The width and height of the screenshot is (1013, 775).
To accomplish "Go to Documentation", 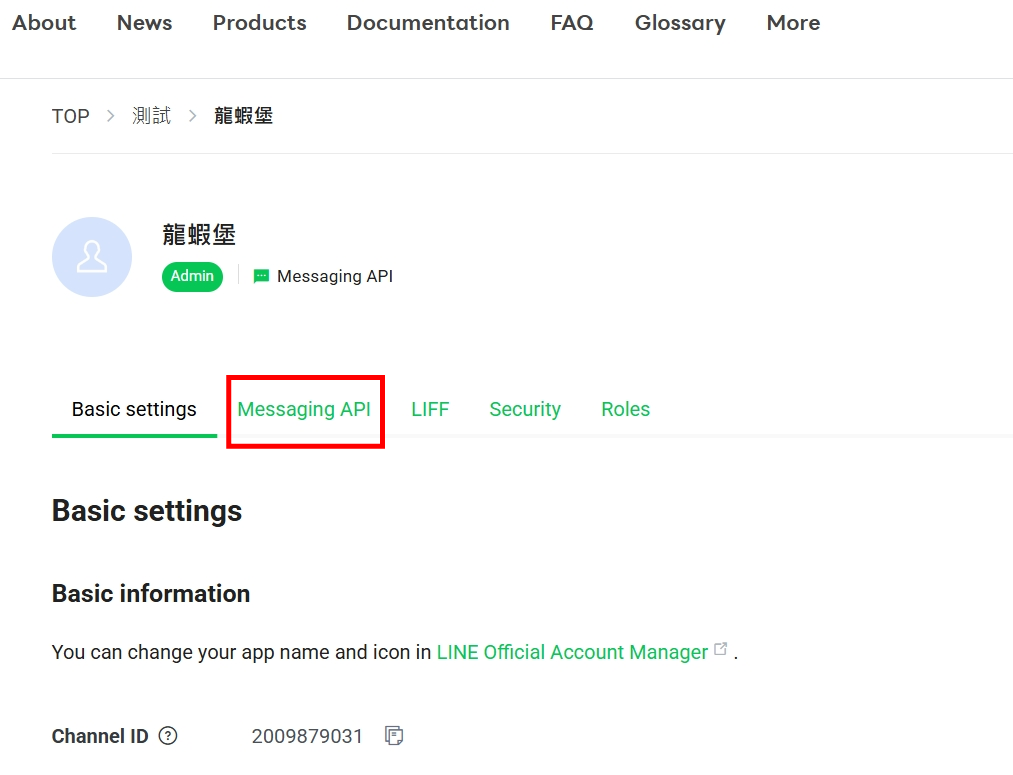I will click(428, 23).
